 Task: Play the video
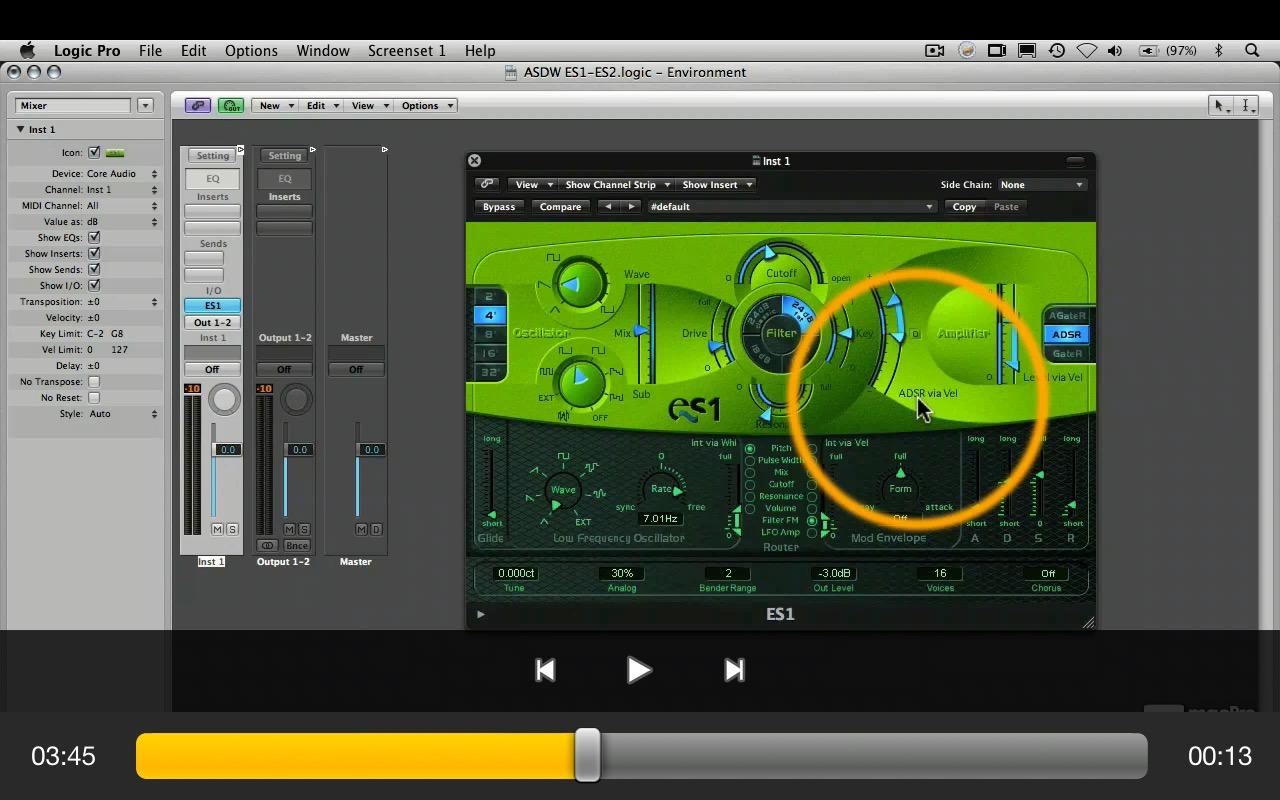click(x=638, y=670)
